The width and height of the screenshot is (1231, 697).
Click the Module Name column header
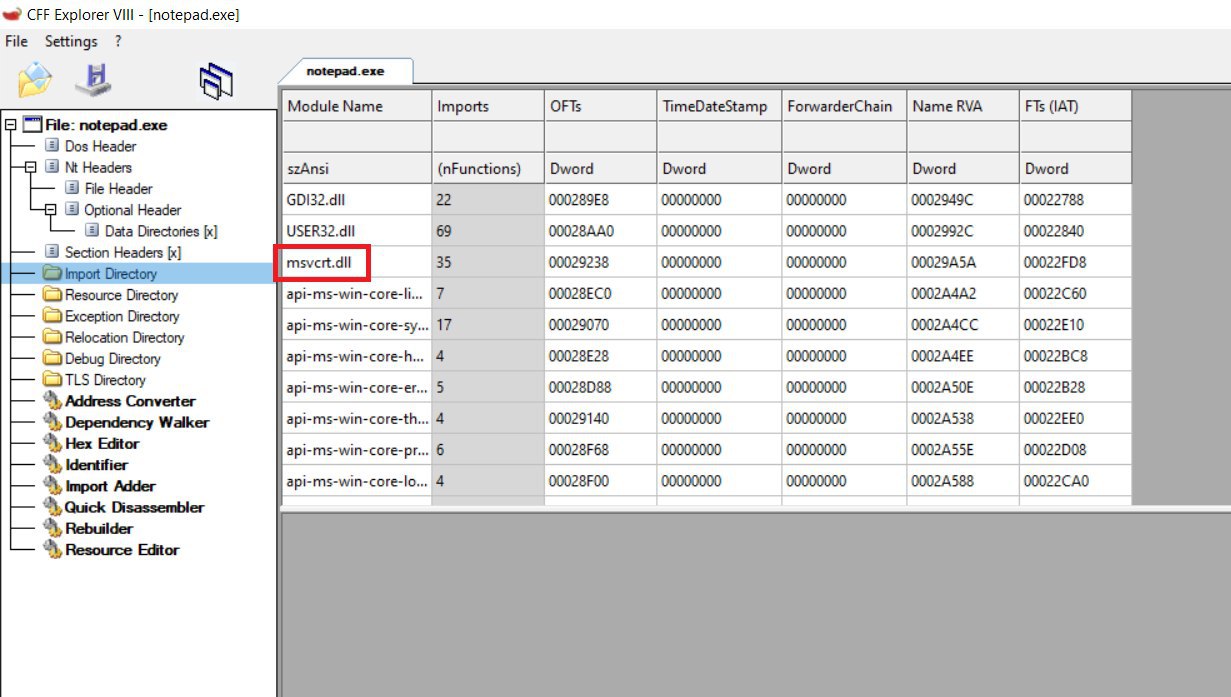coord(357,106)
